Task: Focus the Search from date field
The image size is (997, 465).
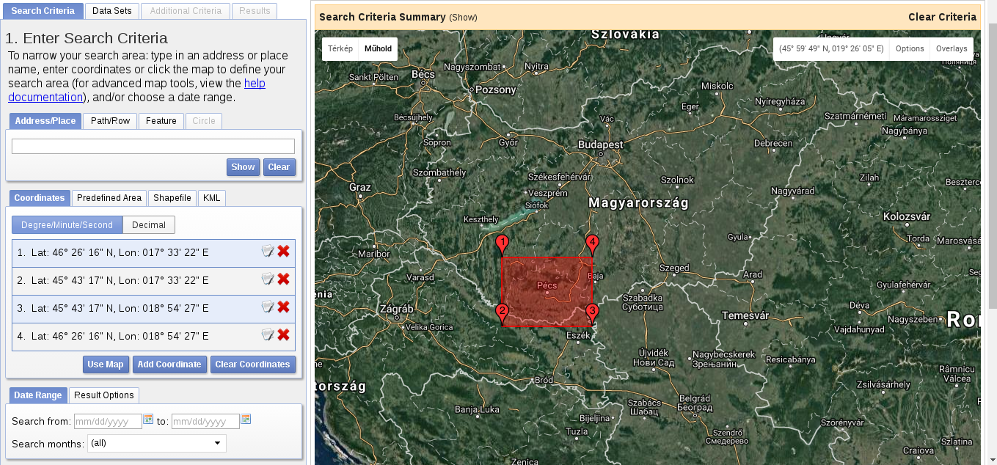Action: pos(107,421)
